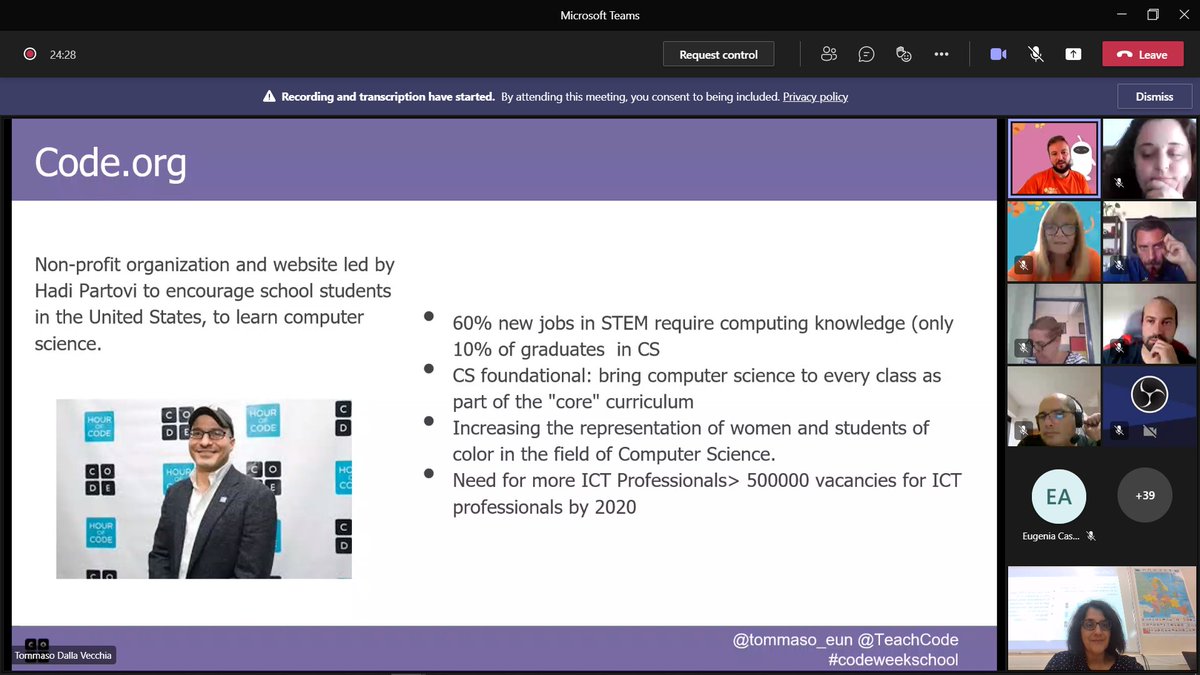Select the blonde woman video tile
Viewport: 1200px width, 675px height.
coord(1054,241)
